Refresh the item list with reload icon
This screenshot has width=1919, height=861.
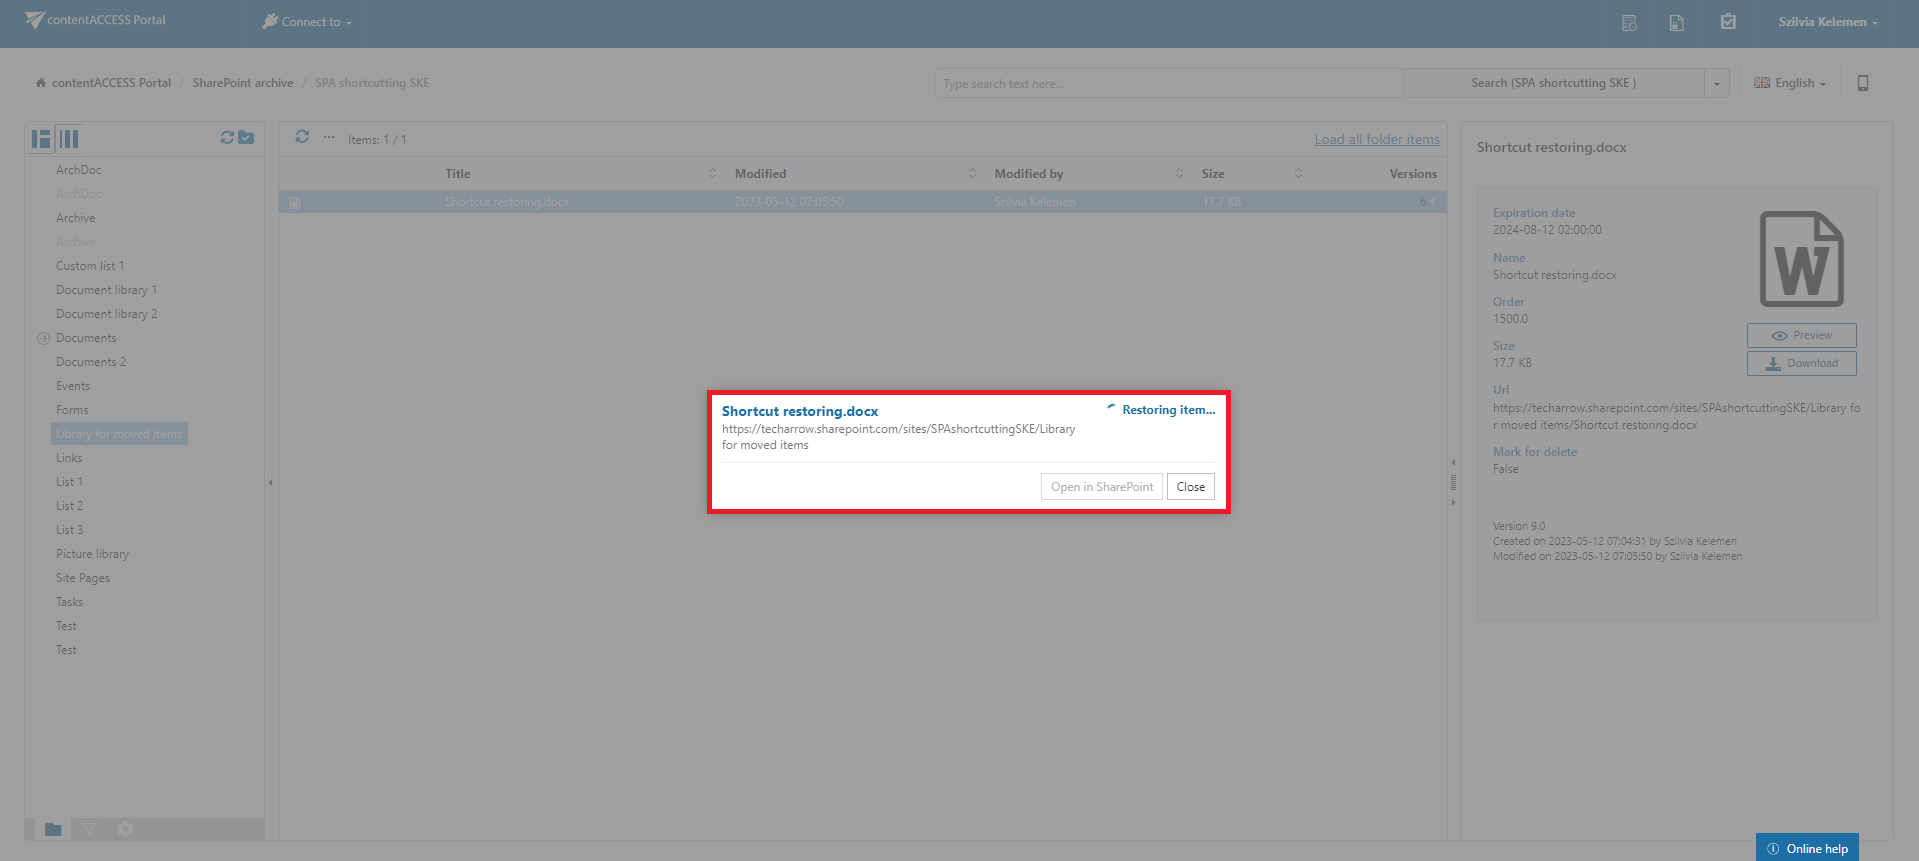302,137
